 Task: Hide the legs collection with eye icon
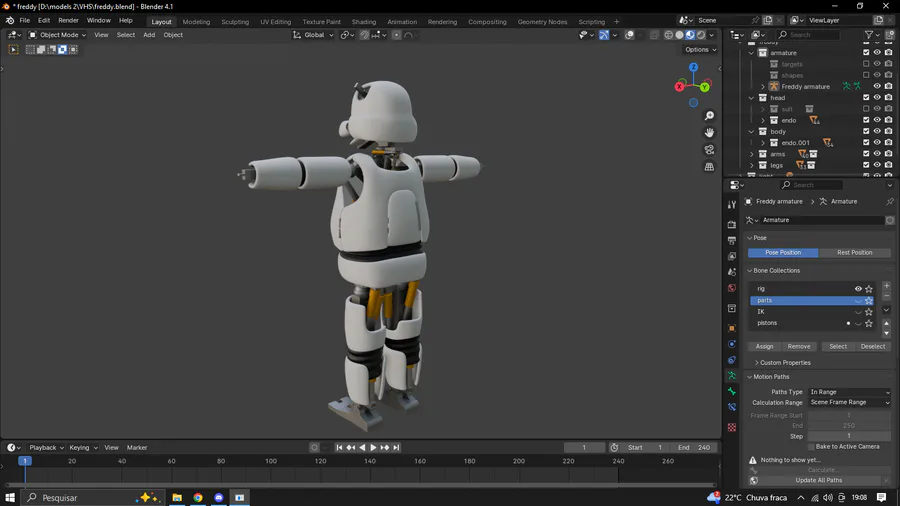(877, 165)
